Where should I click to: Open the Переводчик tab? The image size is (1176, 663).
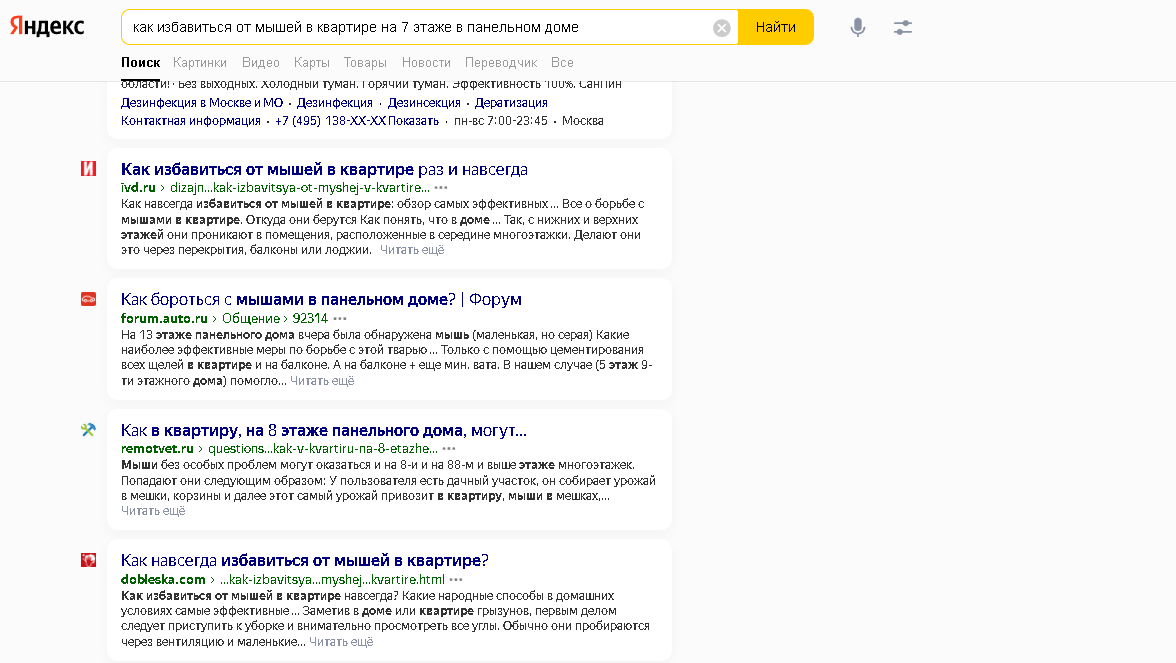[x=501, y=62]
